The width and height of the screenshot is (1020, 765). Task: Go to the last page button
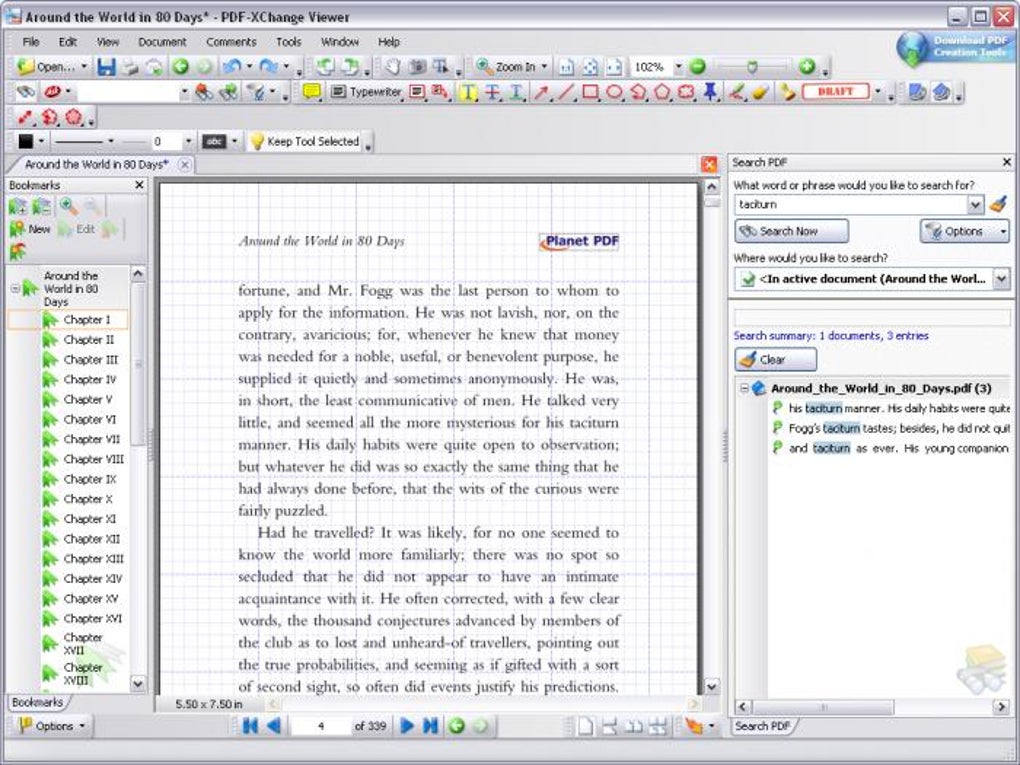tap(430, 726)
